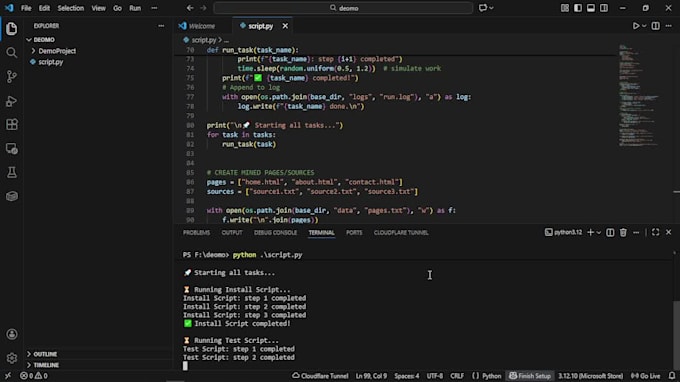
Task: Open the Edit menu
Action: coord(44,8)
